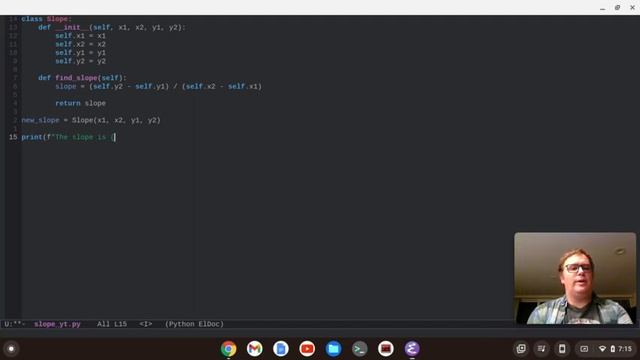The height and width of the screenshot is (360, 640).
Task: Open the screen capture tray icon
Action: point(521,349)
